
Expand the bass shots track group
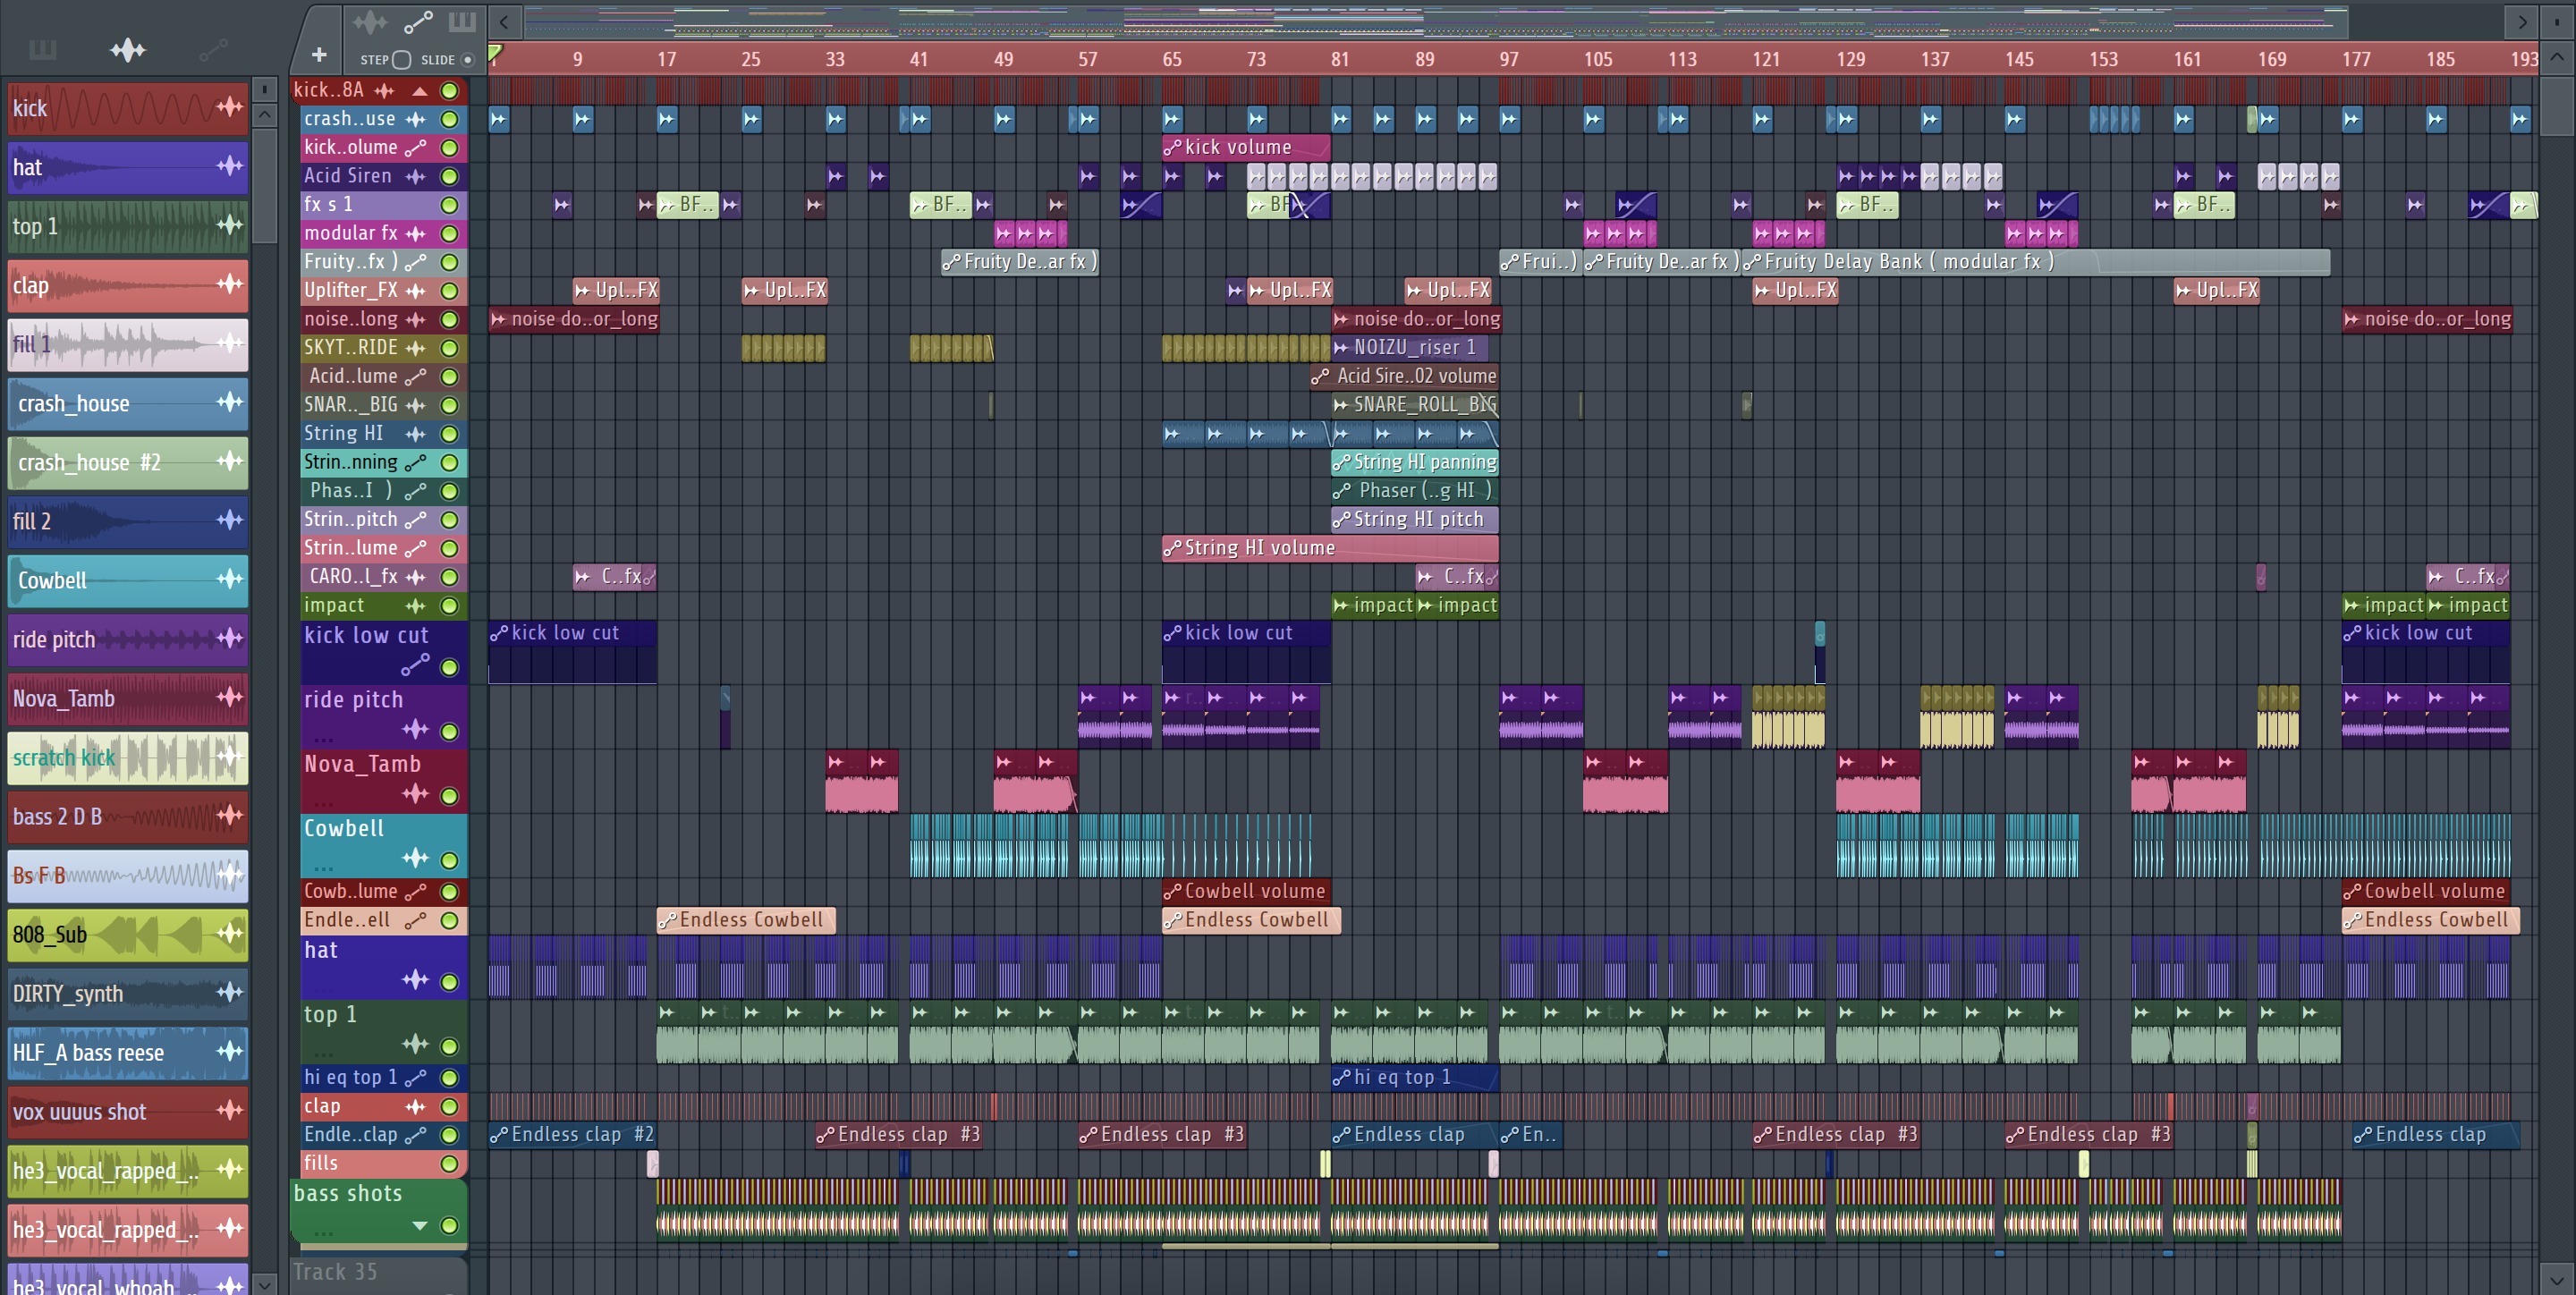[420, 1226]
